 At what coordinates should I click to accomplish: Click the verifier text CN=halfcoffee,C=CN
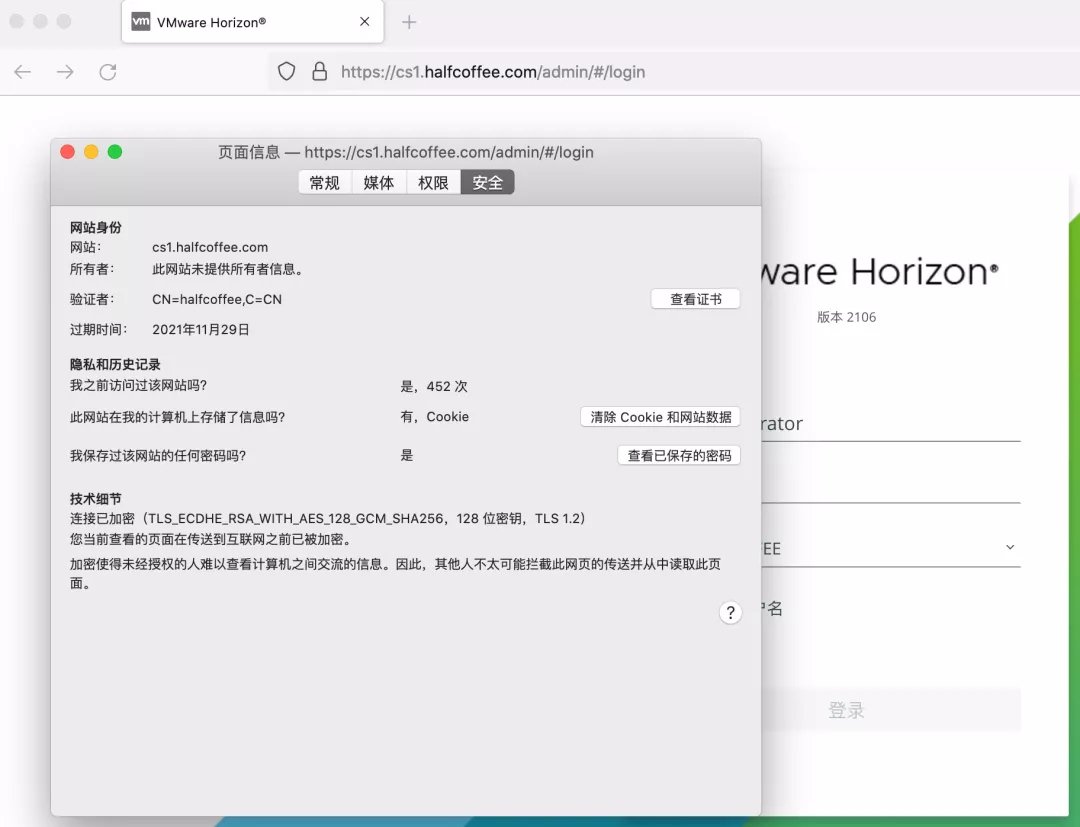click(x=217, y=299)
